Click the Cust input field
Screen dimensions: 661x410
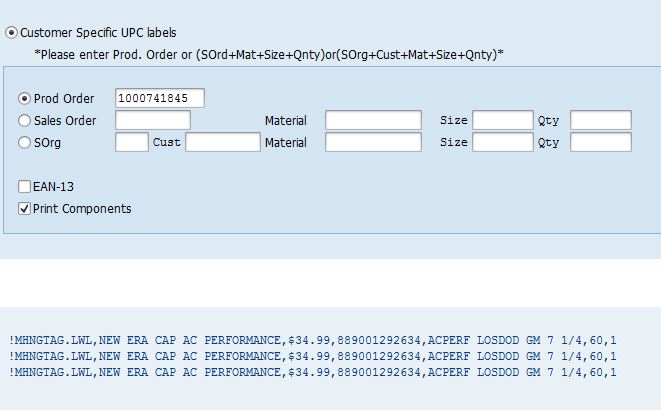coord(222,142)
